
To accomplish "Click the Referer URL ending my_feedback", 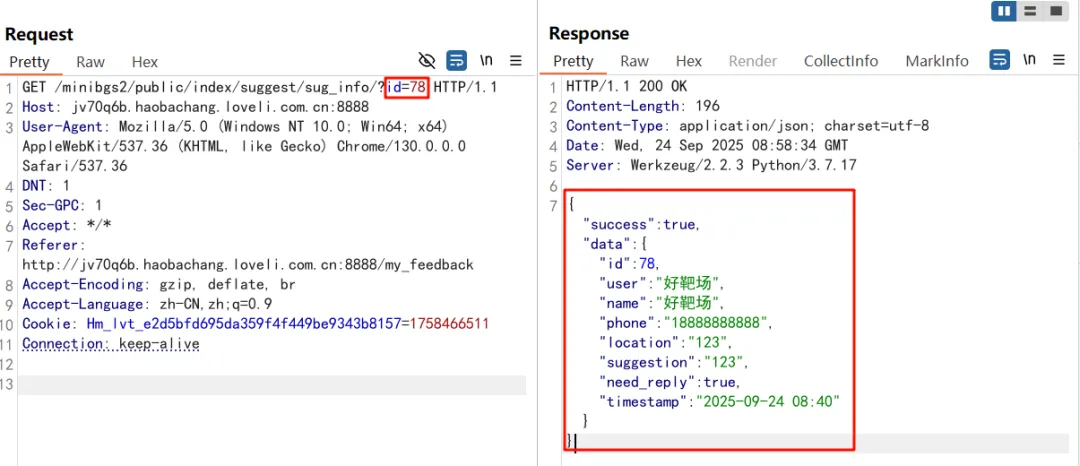I will (248, 265).
